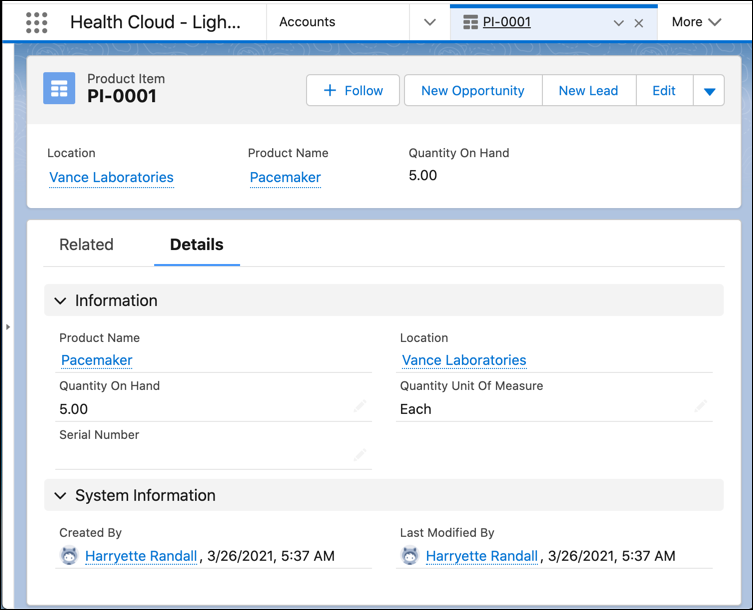Click the 5.00 value in details section
The height and width of the screenshot is (610, 753).
(73, 409)
